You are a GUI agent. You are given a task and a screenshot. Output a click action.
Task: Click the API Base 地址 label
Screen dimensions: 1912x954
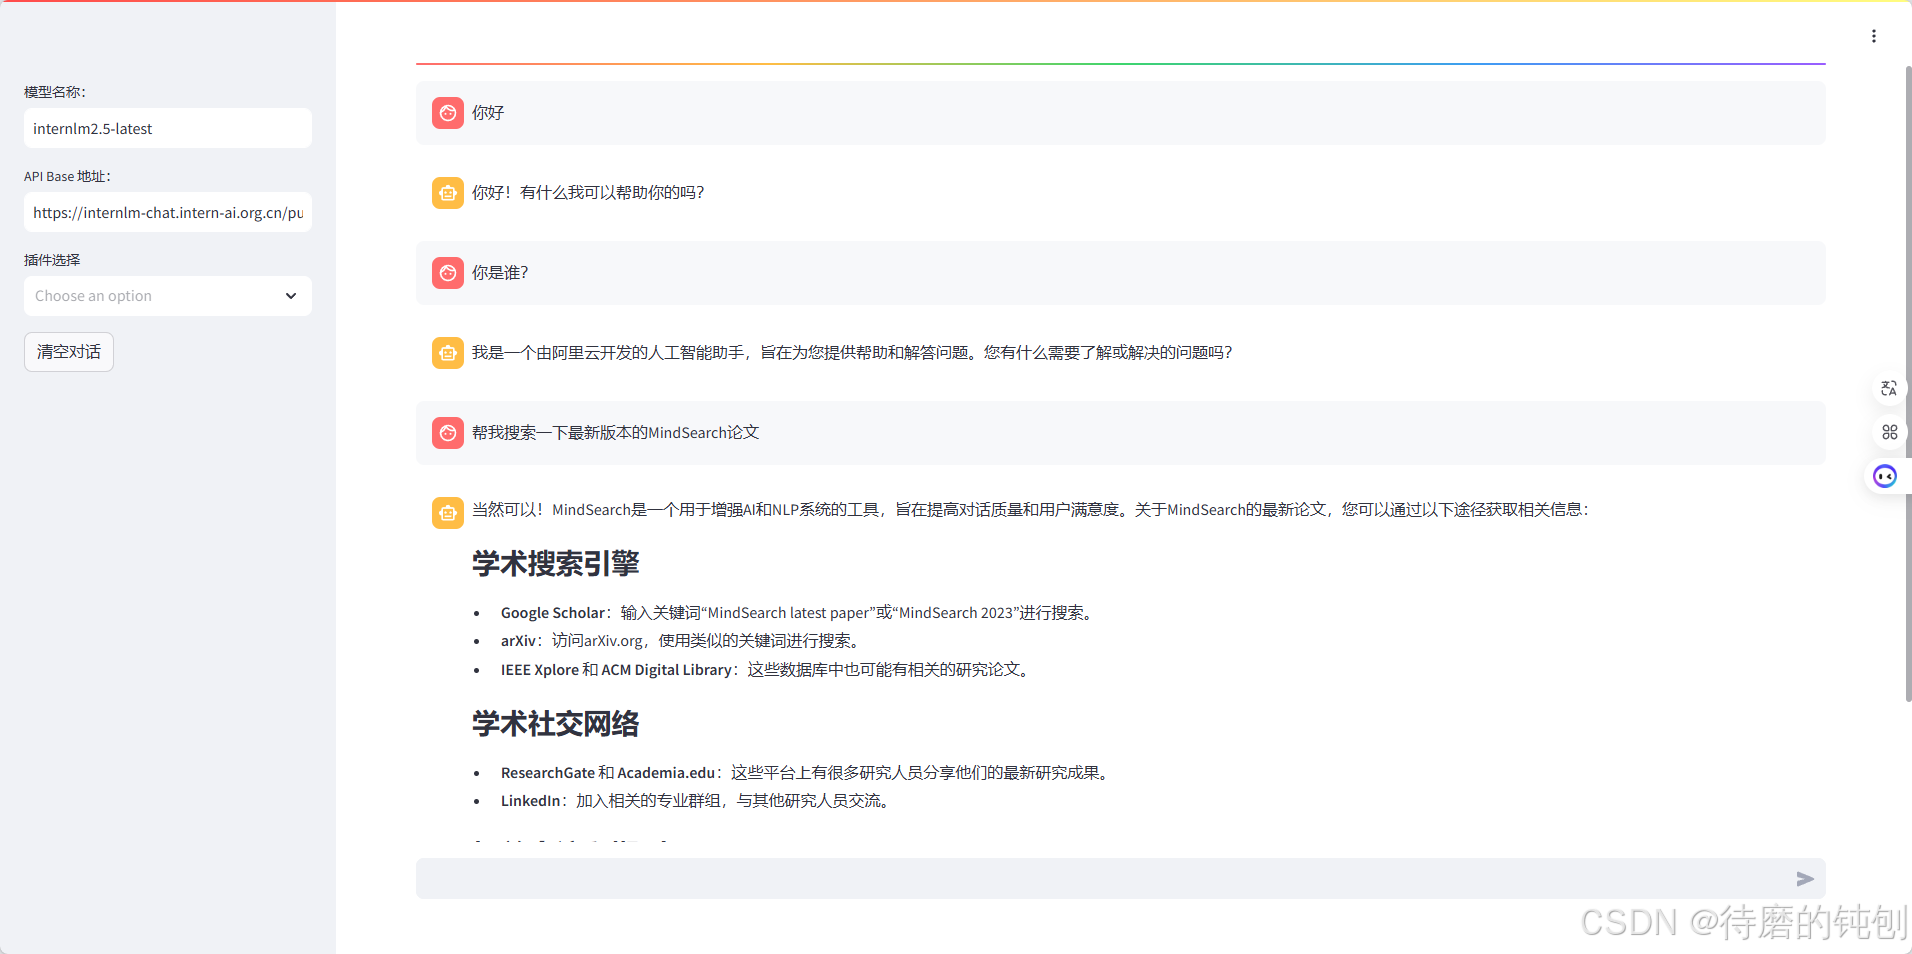coord(67,176)
